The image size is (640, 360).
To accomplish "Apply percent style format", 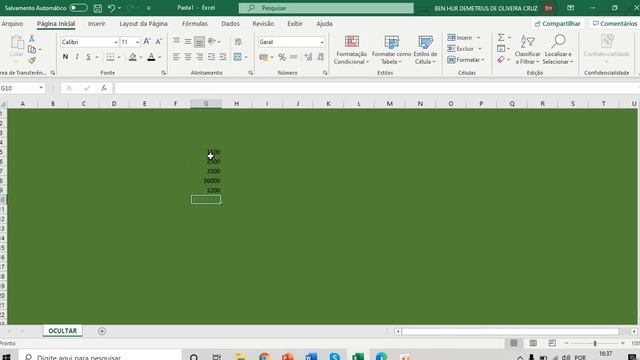I will (x=282, y=57).
